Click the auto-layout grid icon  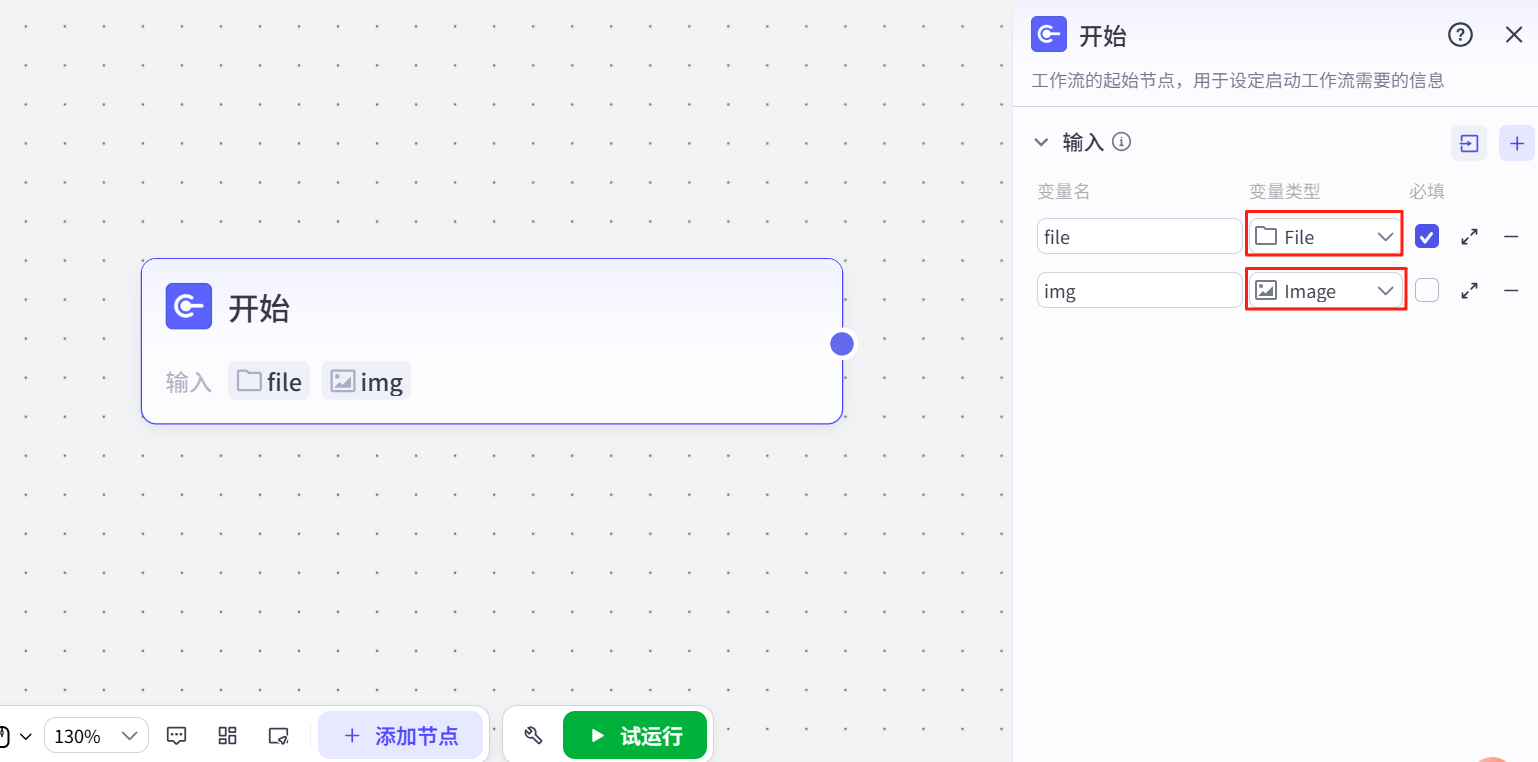(227, 736)
